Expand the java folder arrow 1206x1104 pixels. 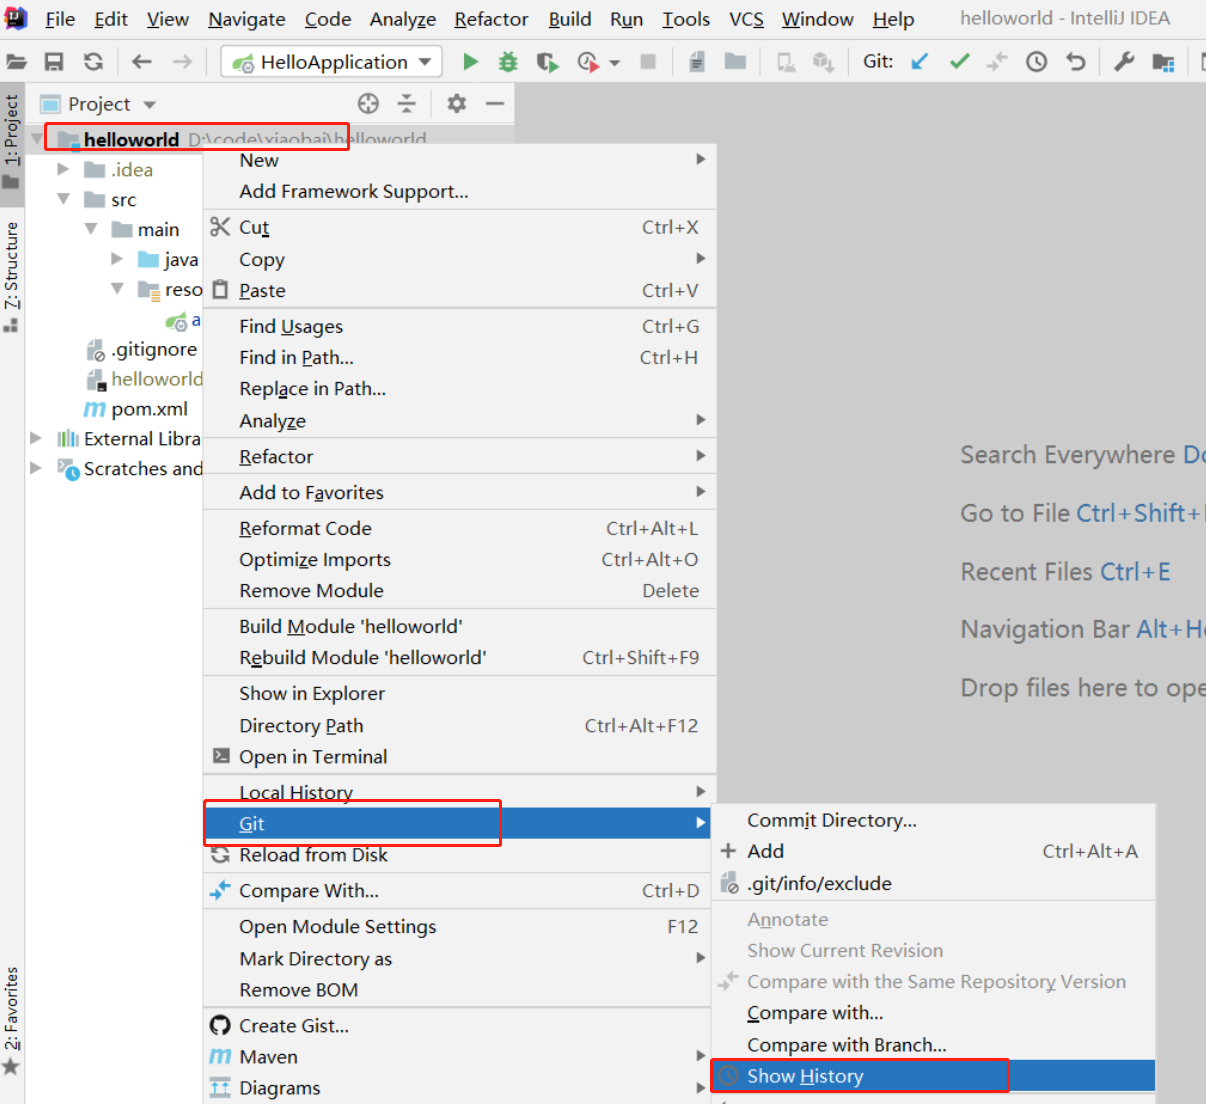point(117,259)
